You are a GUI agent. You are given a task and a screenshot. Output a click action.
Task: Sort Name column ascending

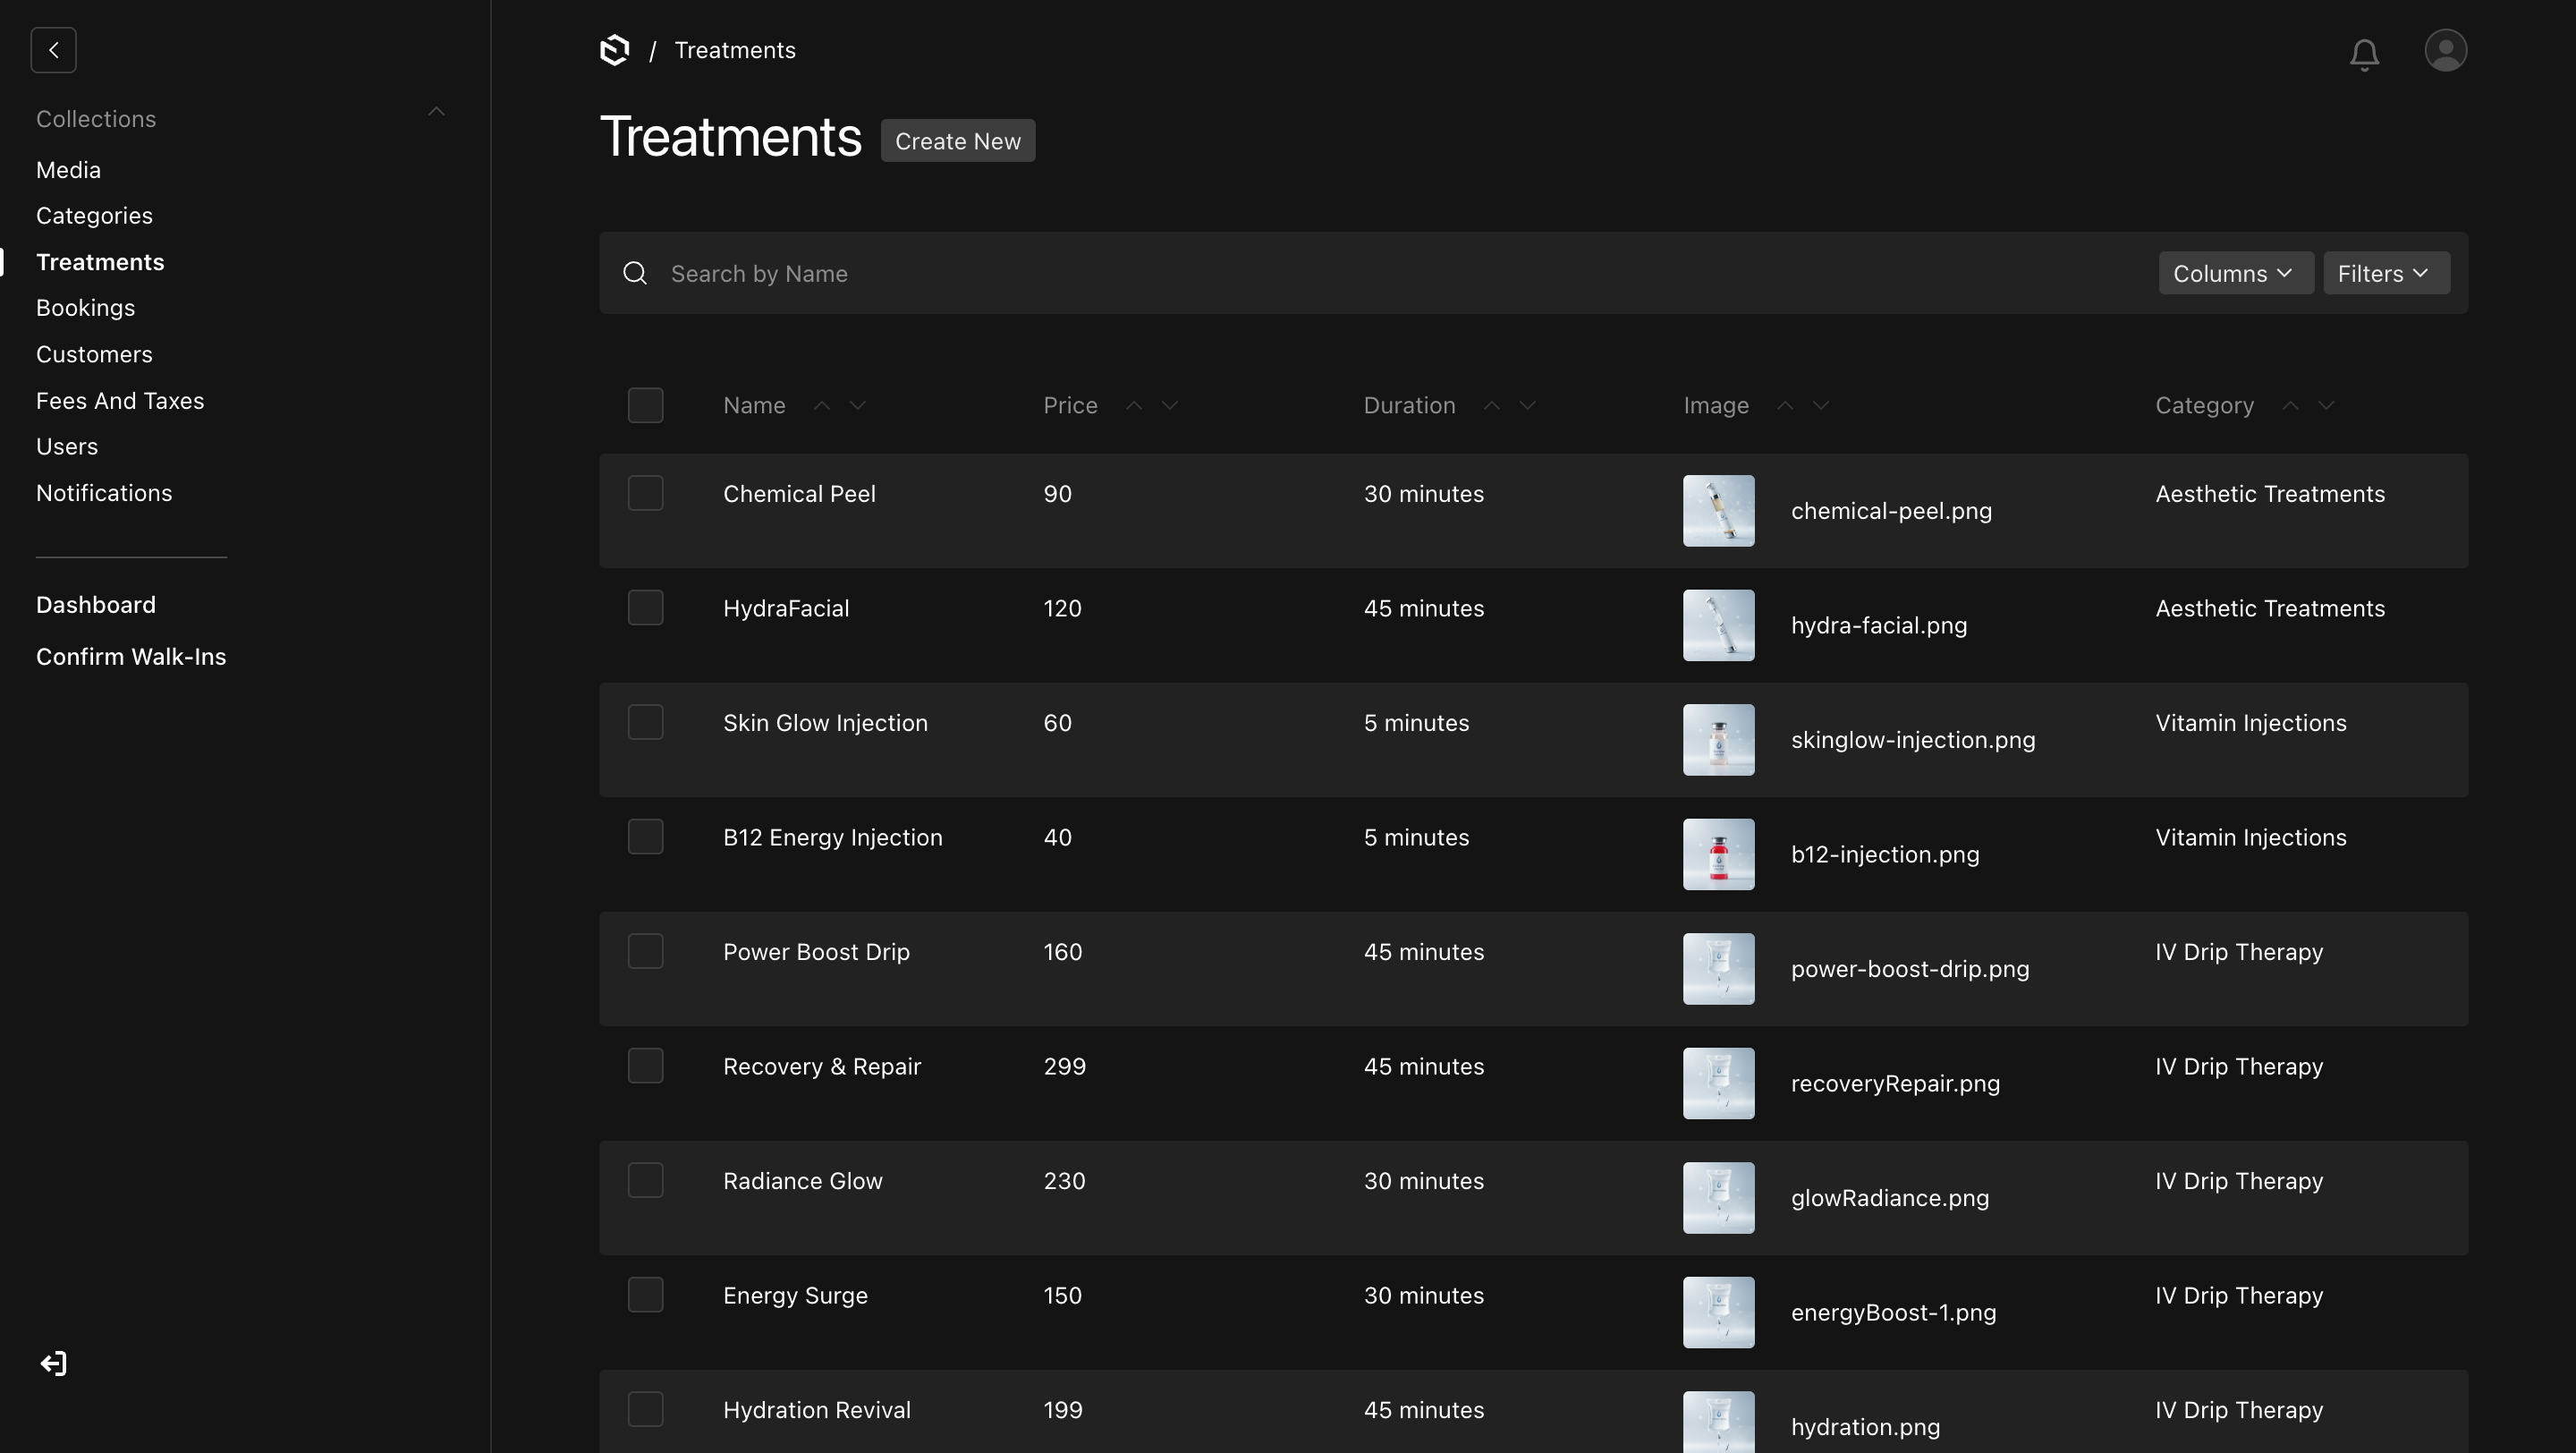822,405
